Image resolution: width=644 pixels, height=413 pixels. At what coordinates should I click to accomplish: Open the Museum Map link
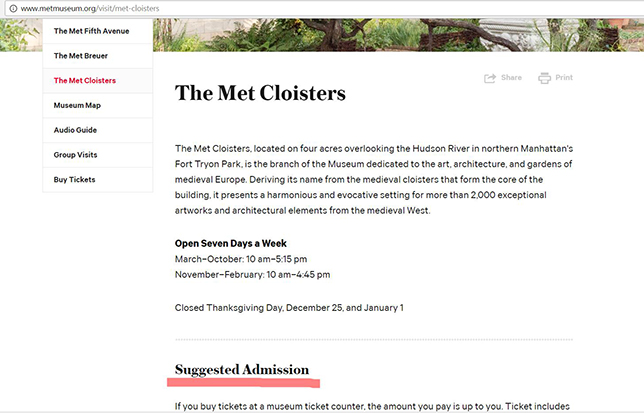(x=77, y=105)
